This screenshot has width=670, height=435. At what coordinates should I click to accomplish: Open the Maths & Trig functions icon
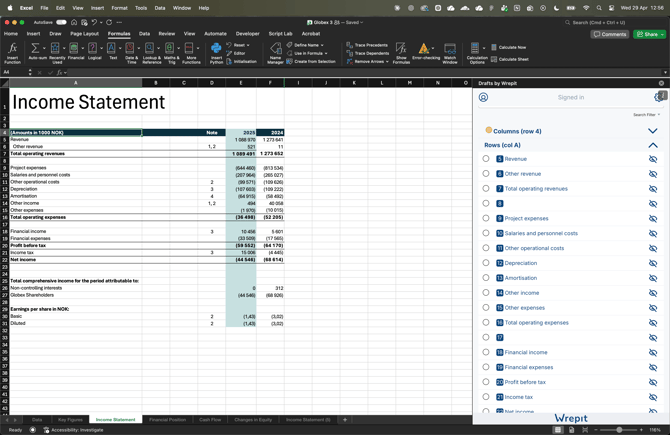coord(169,48)
